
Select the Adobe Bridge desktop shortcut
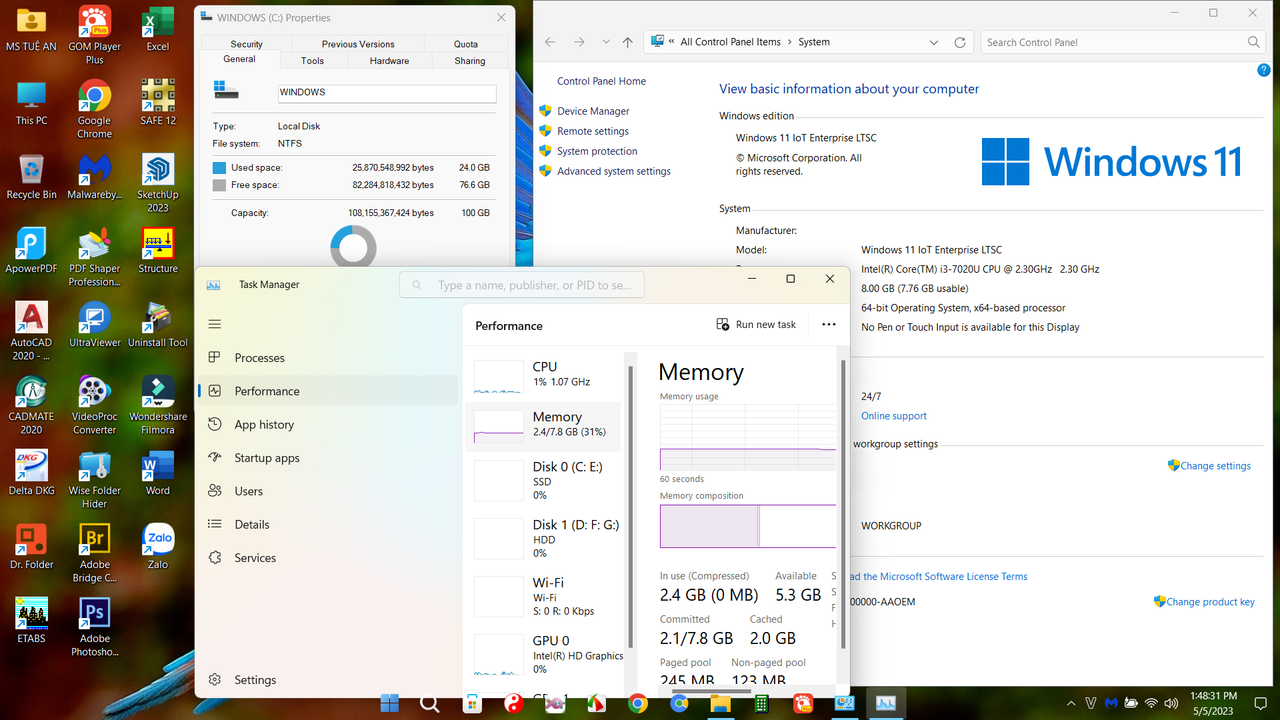tap(94, 553)
